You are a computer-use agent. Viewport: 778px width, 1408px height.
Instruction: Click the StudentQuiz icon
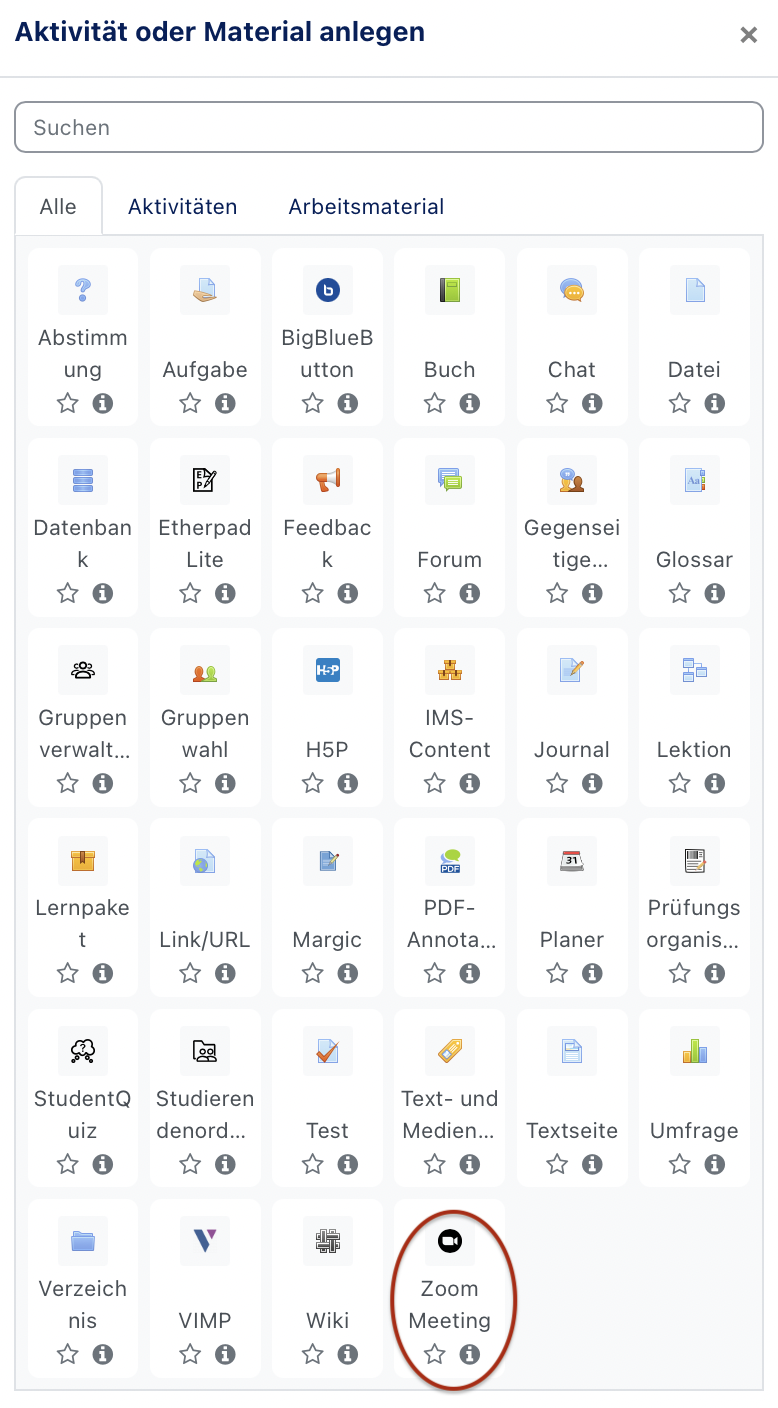coord(82,1051)
